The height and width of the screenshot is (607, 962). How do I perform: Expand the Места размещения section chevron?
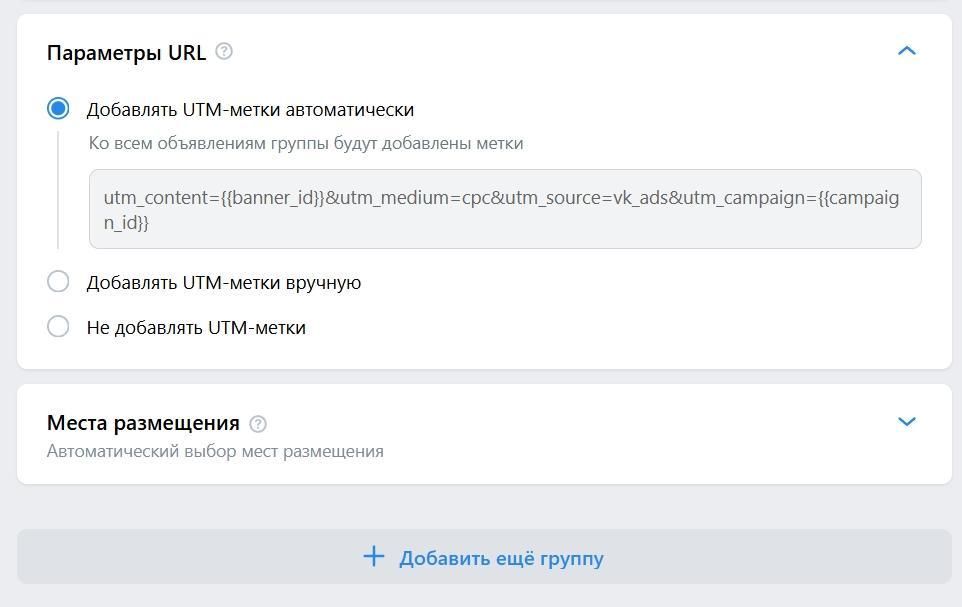point(906,422)
